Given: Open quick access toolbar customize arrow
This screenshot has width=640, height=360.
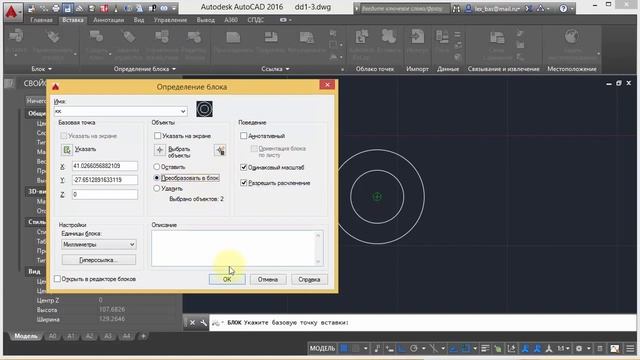Looking at the screenshot, I should pos(174,8).
